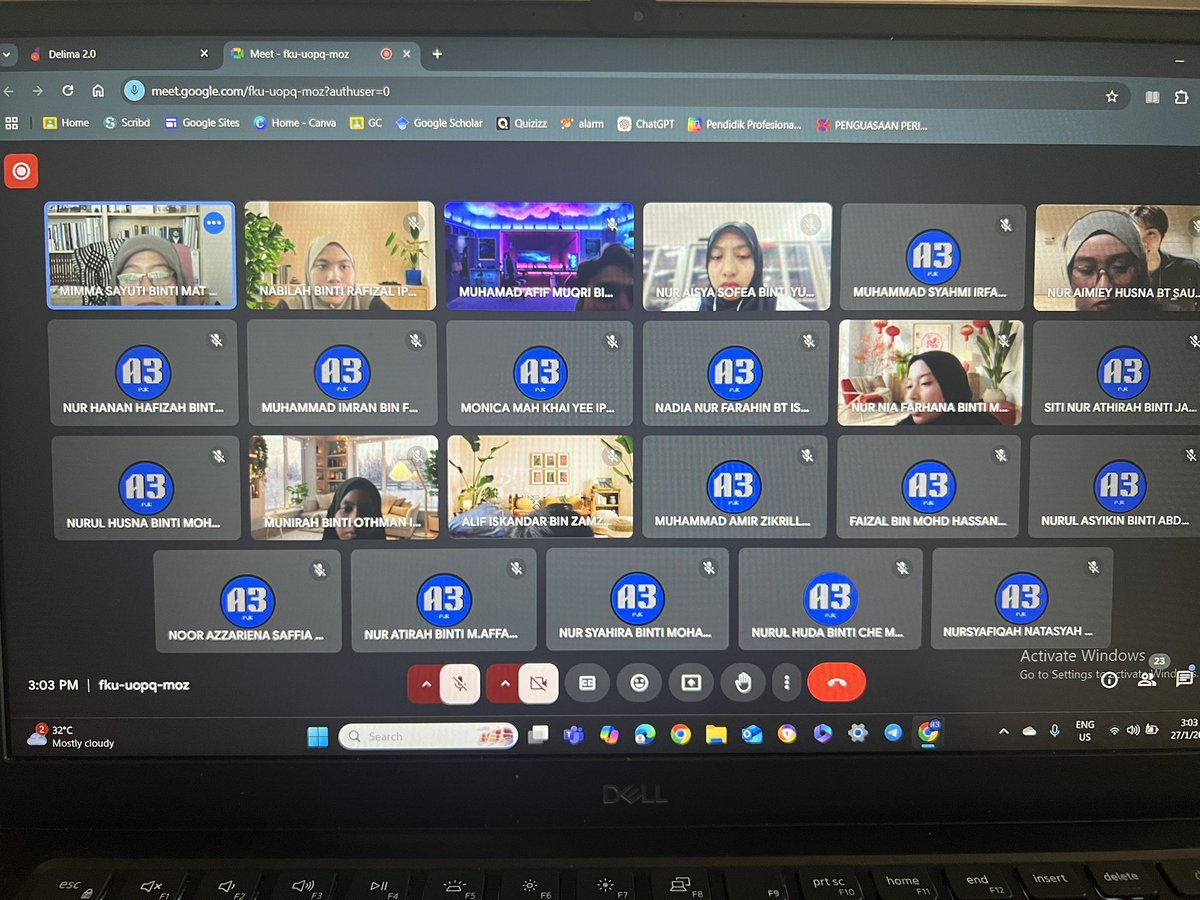Show hidden system tray icons

point(1004,731)
